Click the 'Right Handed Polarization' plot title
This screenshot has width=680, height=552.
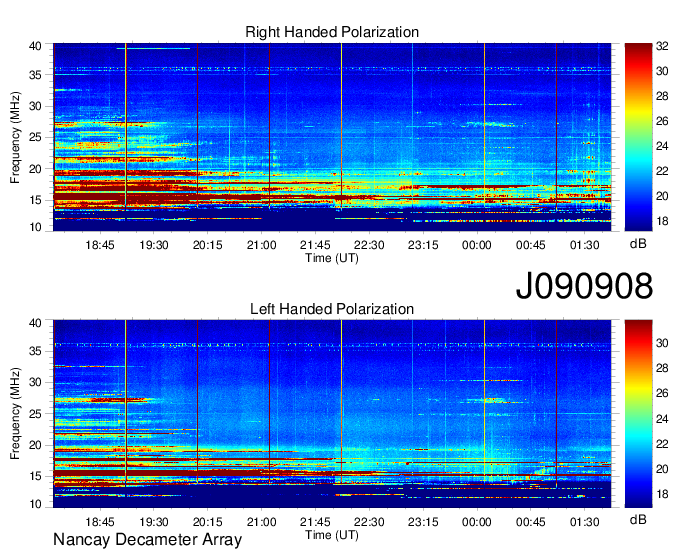point(332,32)
